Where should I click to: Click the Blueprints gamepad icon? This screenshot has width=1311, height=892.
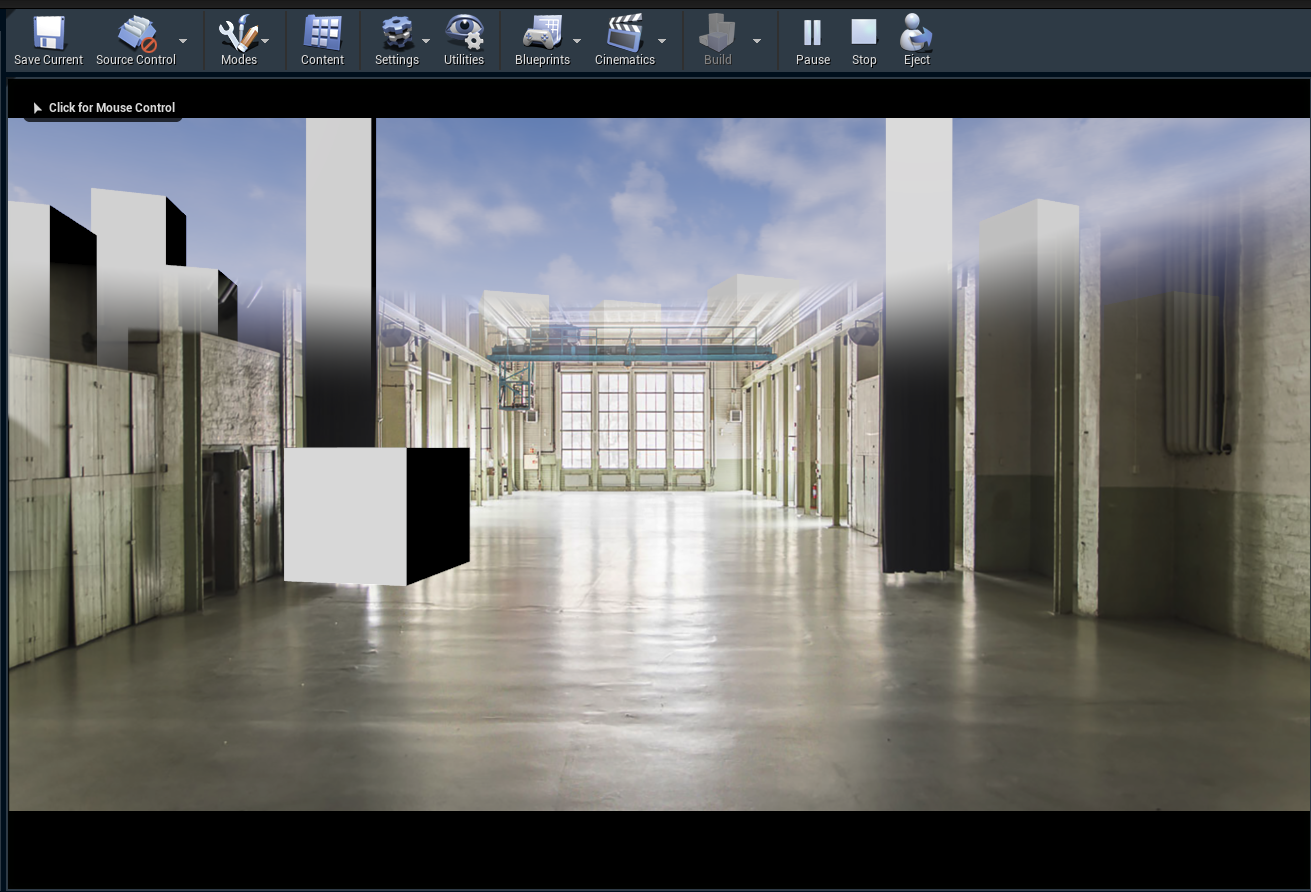(x=542, y=34)
